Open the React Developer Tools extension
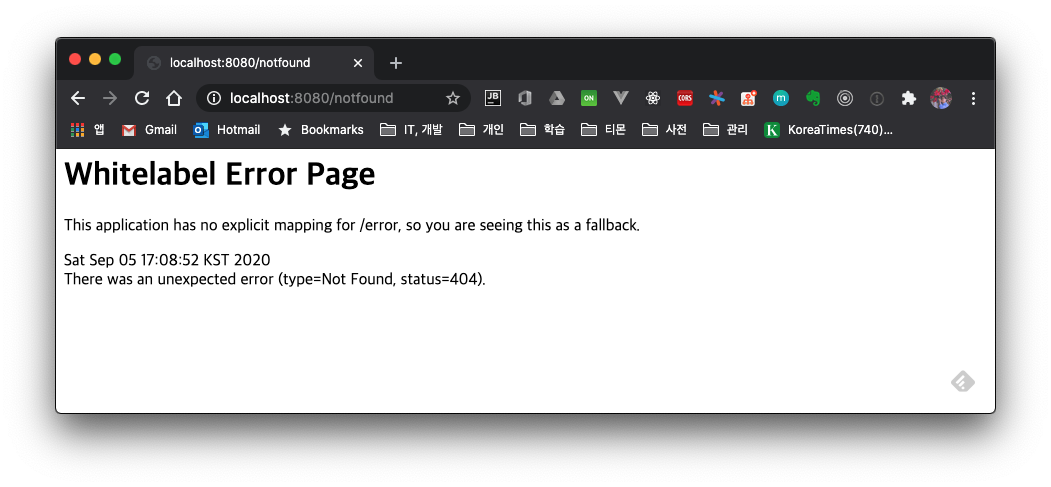The height and width of the screenshot is (487, 1051). (x=652, y=98)
